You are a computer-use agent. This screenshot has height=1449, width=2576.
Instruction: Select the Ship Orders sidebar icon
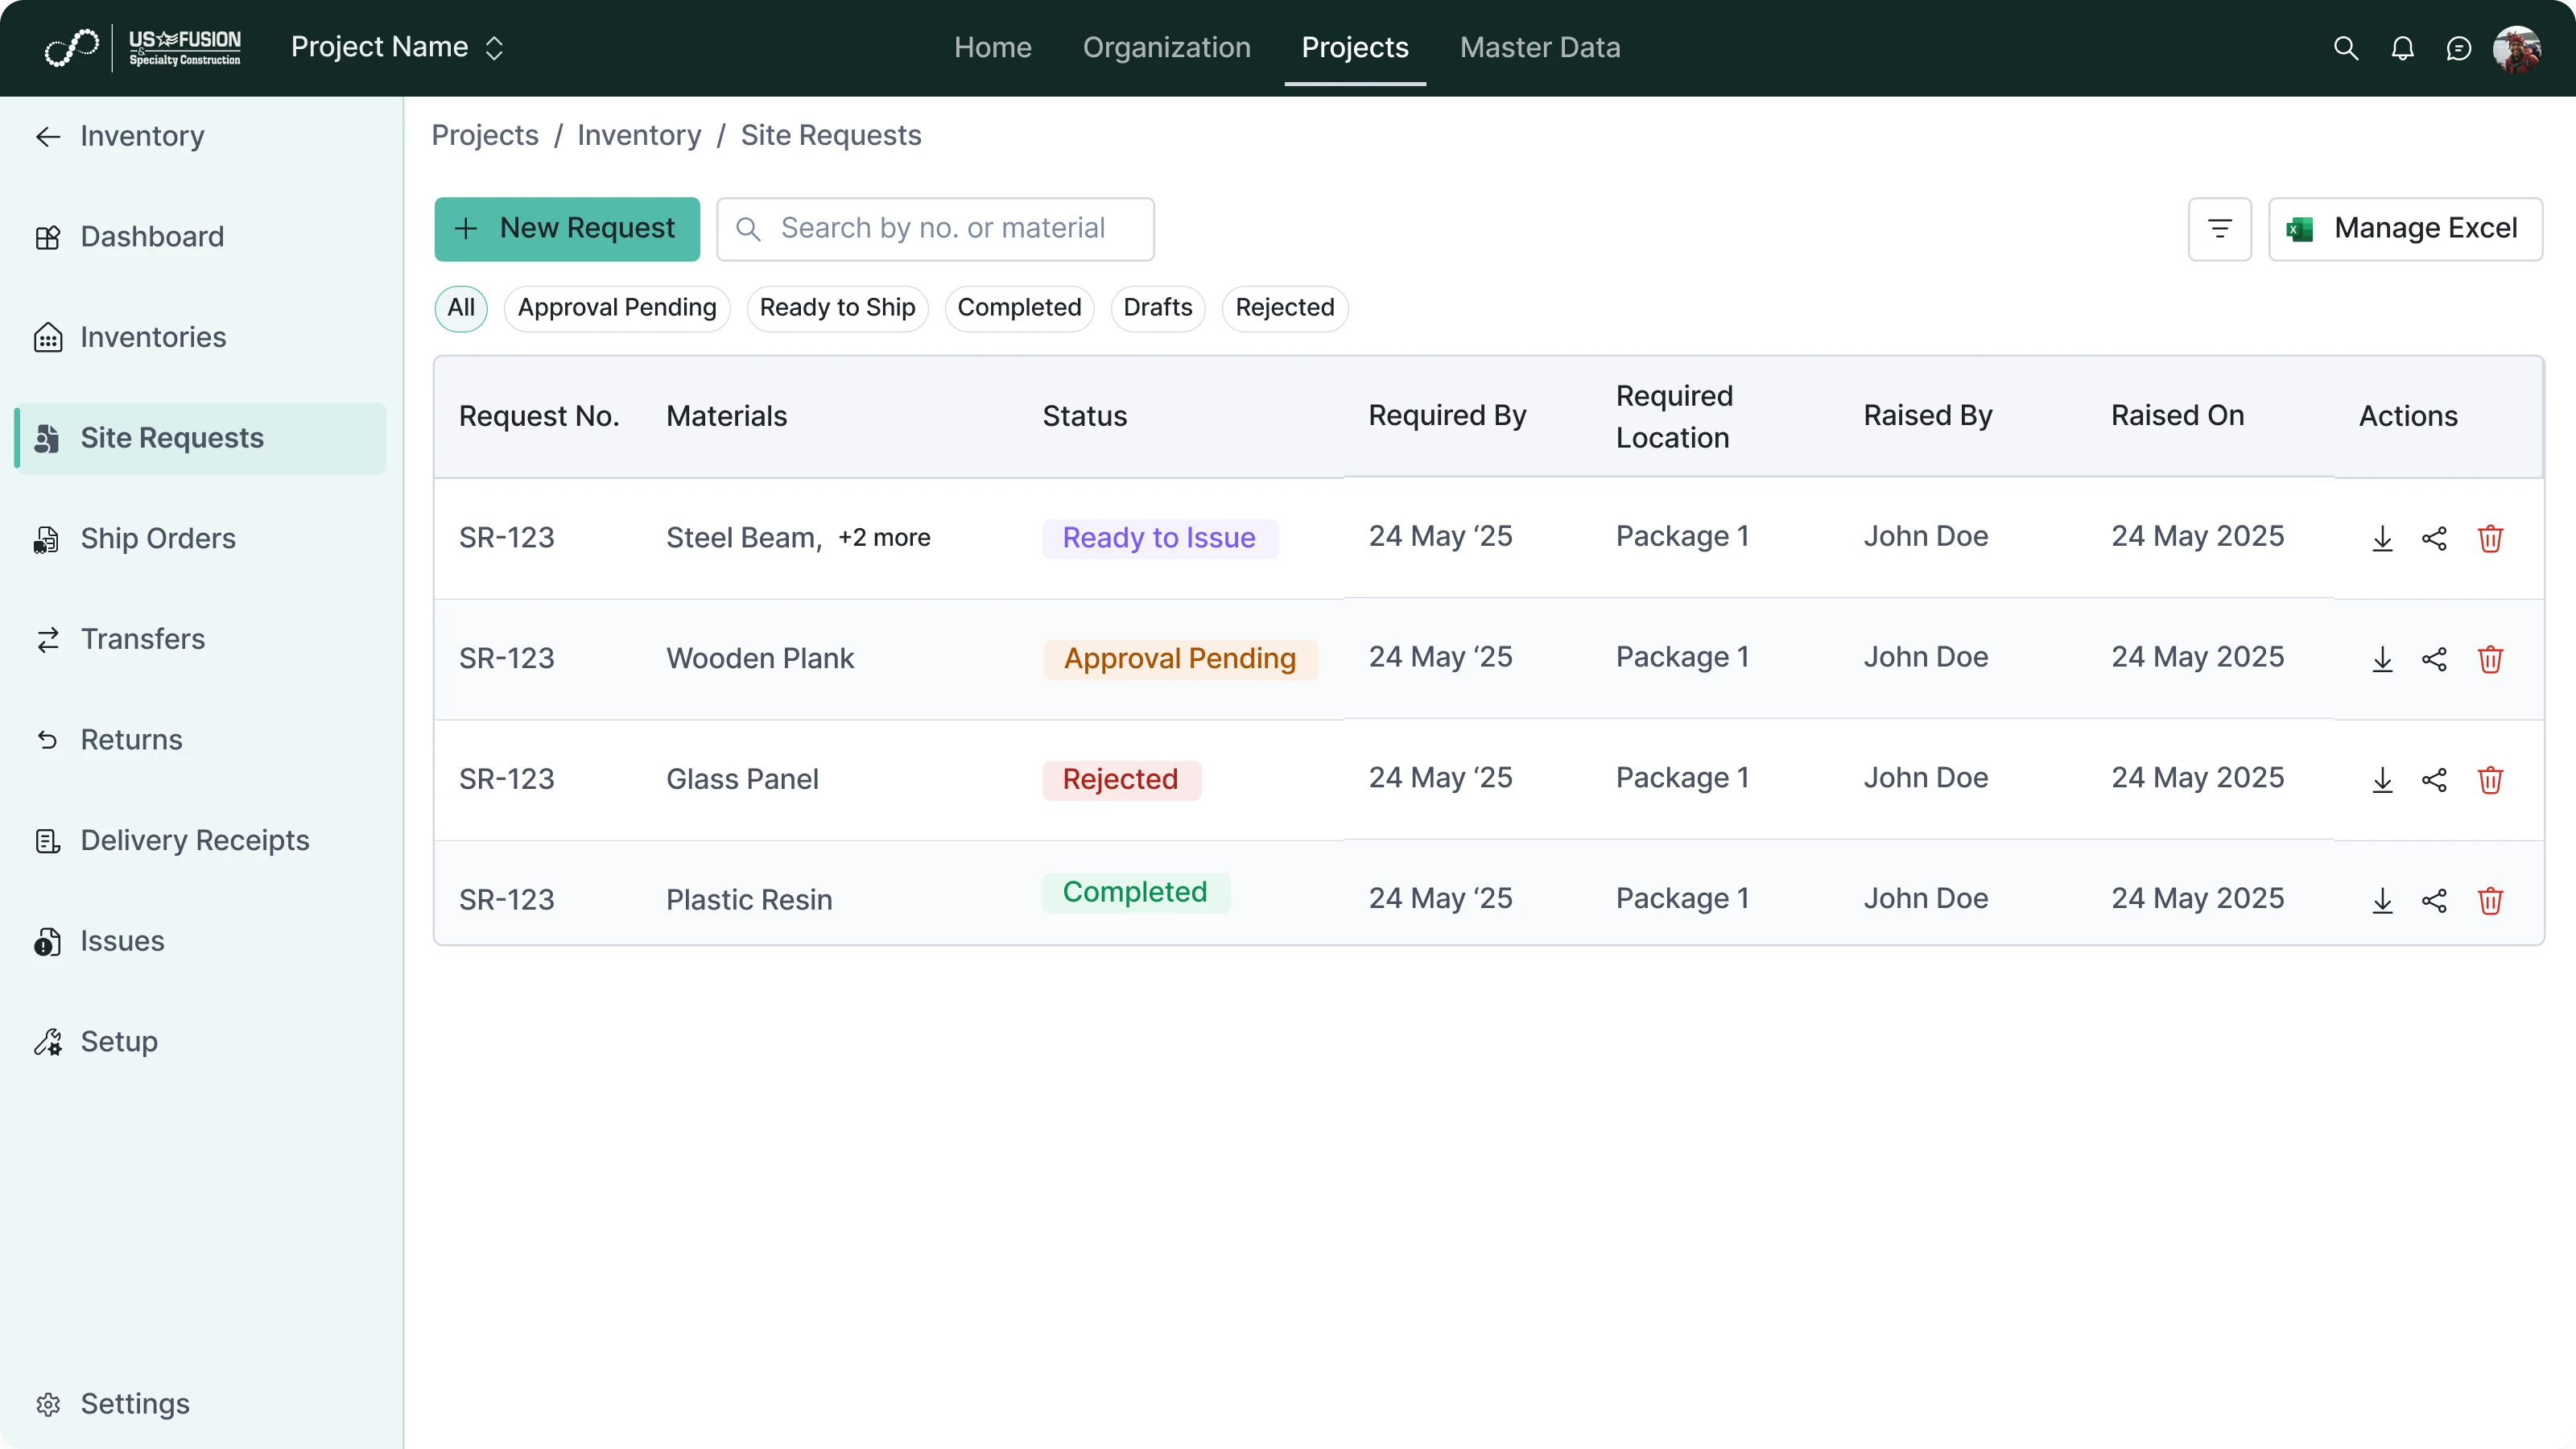pos(47,539)
